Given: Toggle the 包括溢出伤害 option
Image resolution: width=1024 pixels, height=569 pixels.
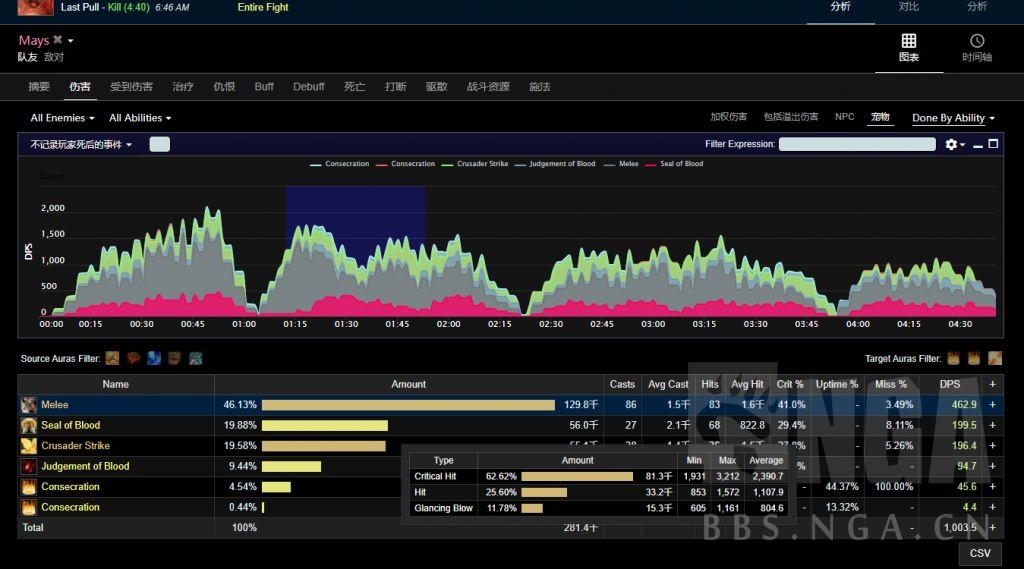Looking at the screenshot, I should 791,117.
